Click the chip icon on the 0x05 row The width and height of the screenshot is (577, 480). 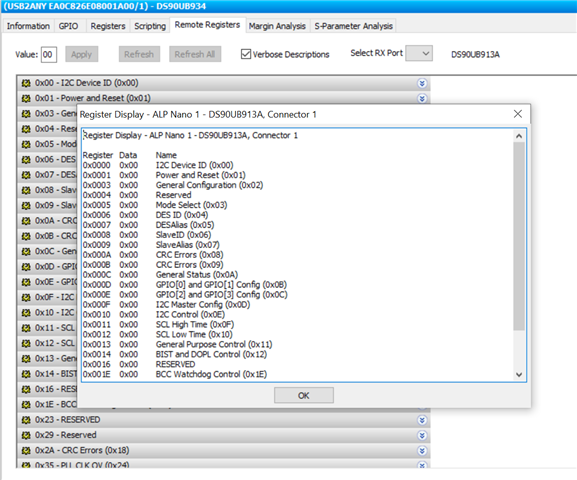[26, 144]
